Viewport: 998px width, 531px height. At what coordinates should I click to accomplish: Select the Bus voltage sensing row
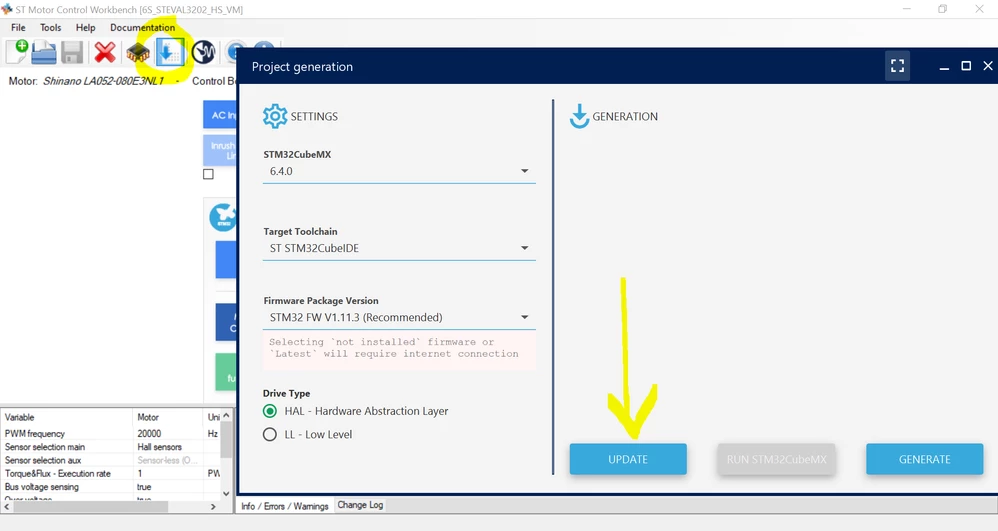point(111,487)
